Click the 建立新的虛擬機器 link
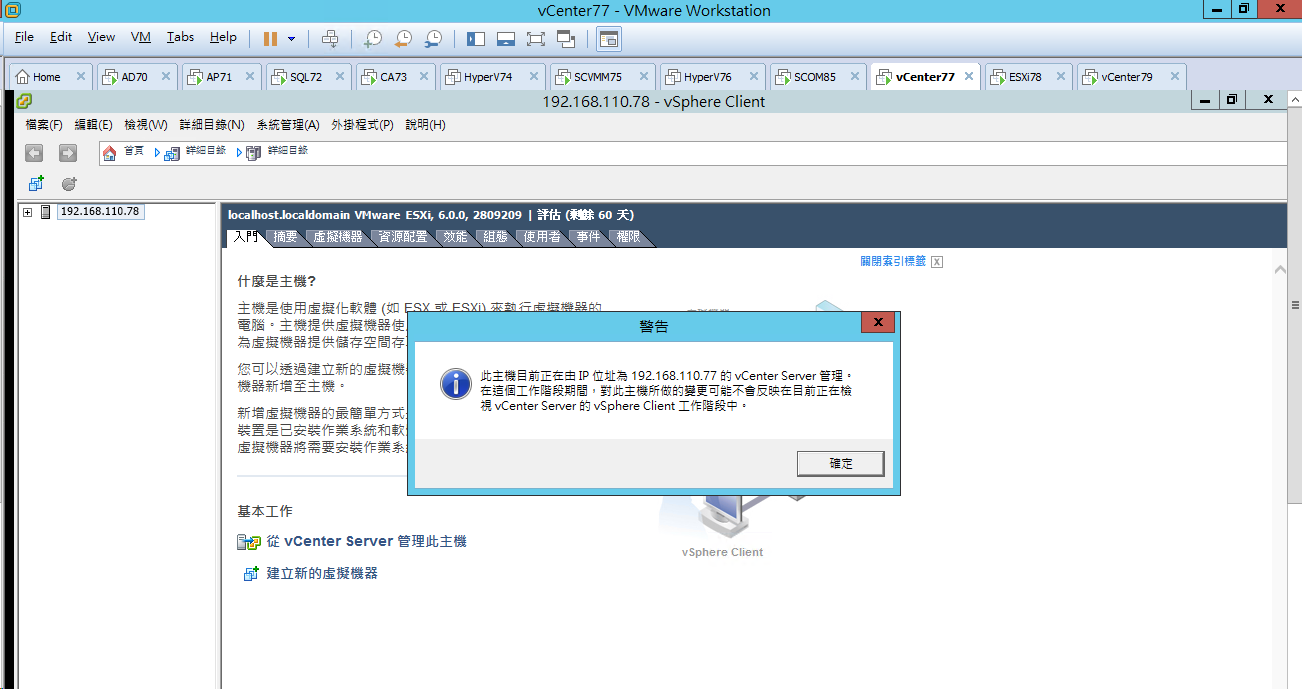The height and width of the screenshot is (689, 1302). (x=322, y=573)
